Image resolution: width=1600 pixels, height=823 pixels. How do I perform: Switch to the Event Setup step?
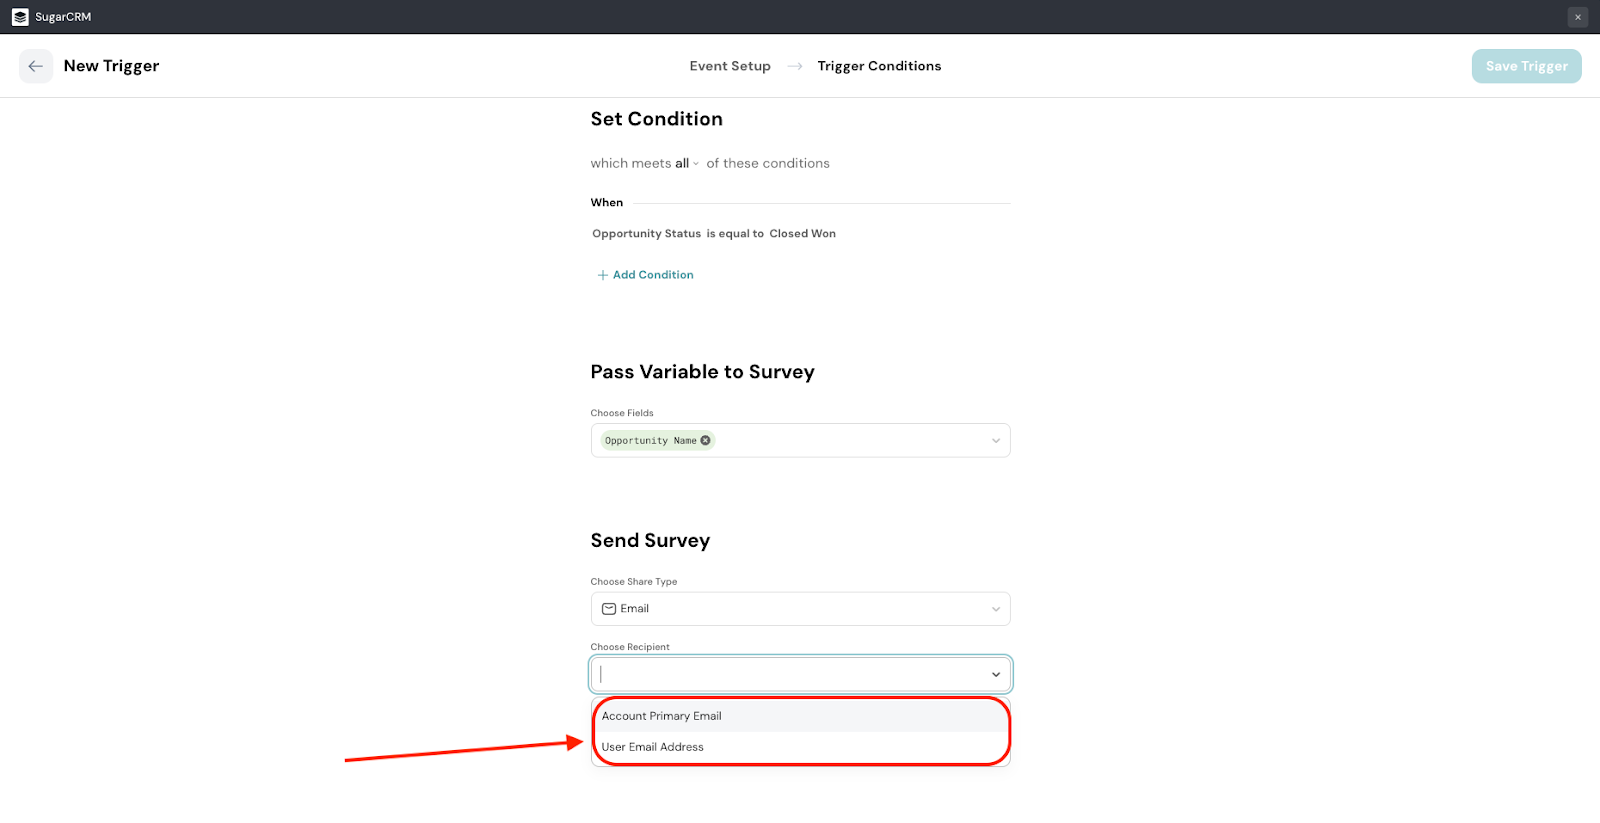coord(730,66)
